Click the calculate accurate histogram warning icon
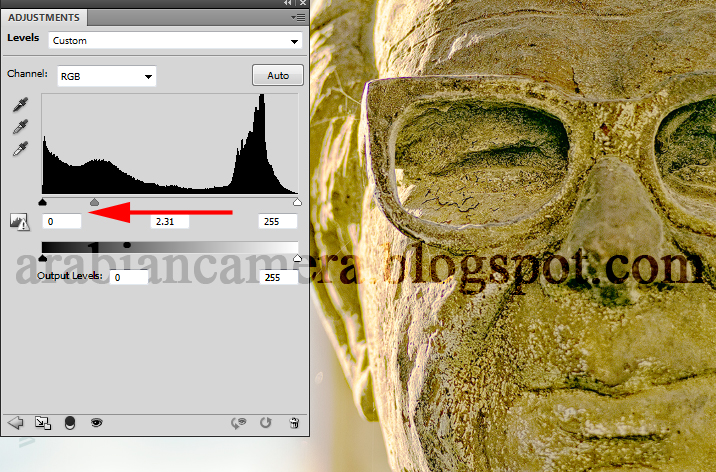The width and height of the screenshot is (716, 472). 20,221
